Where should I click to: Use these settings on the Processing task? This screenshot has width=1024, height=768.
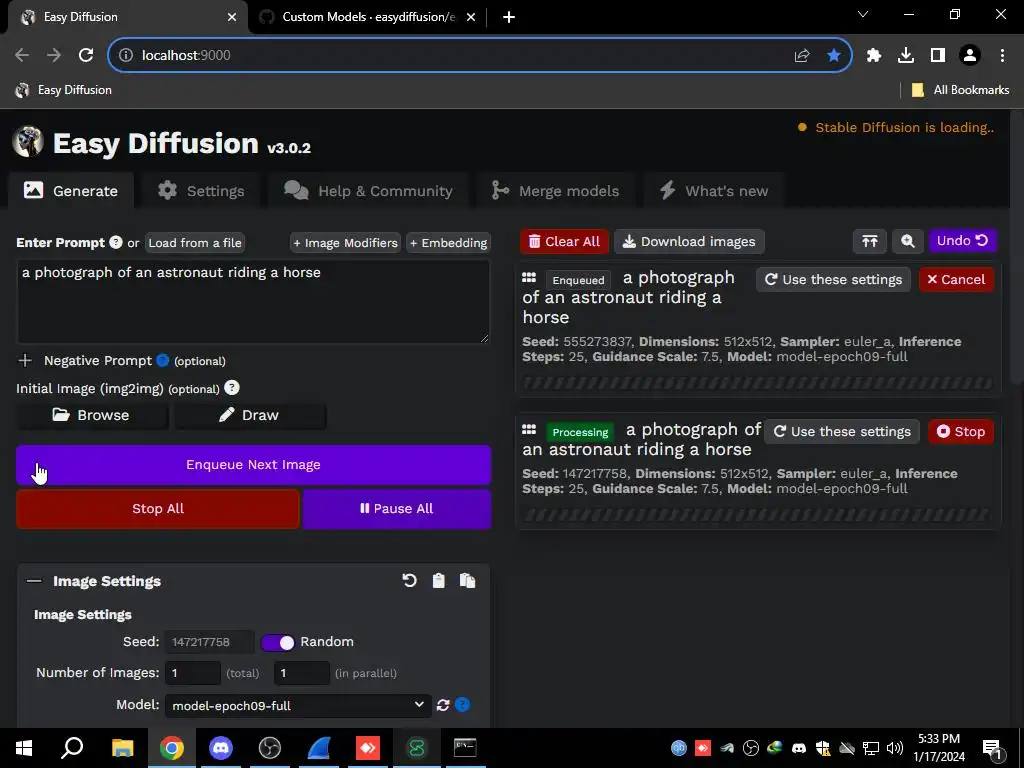pos(842,432)
